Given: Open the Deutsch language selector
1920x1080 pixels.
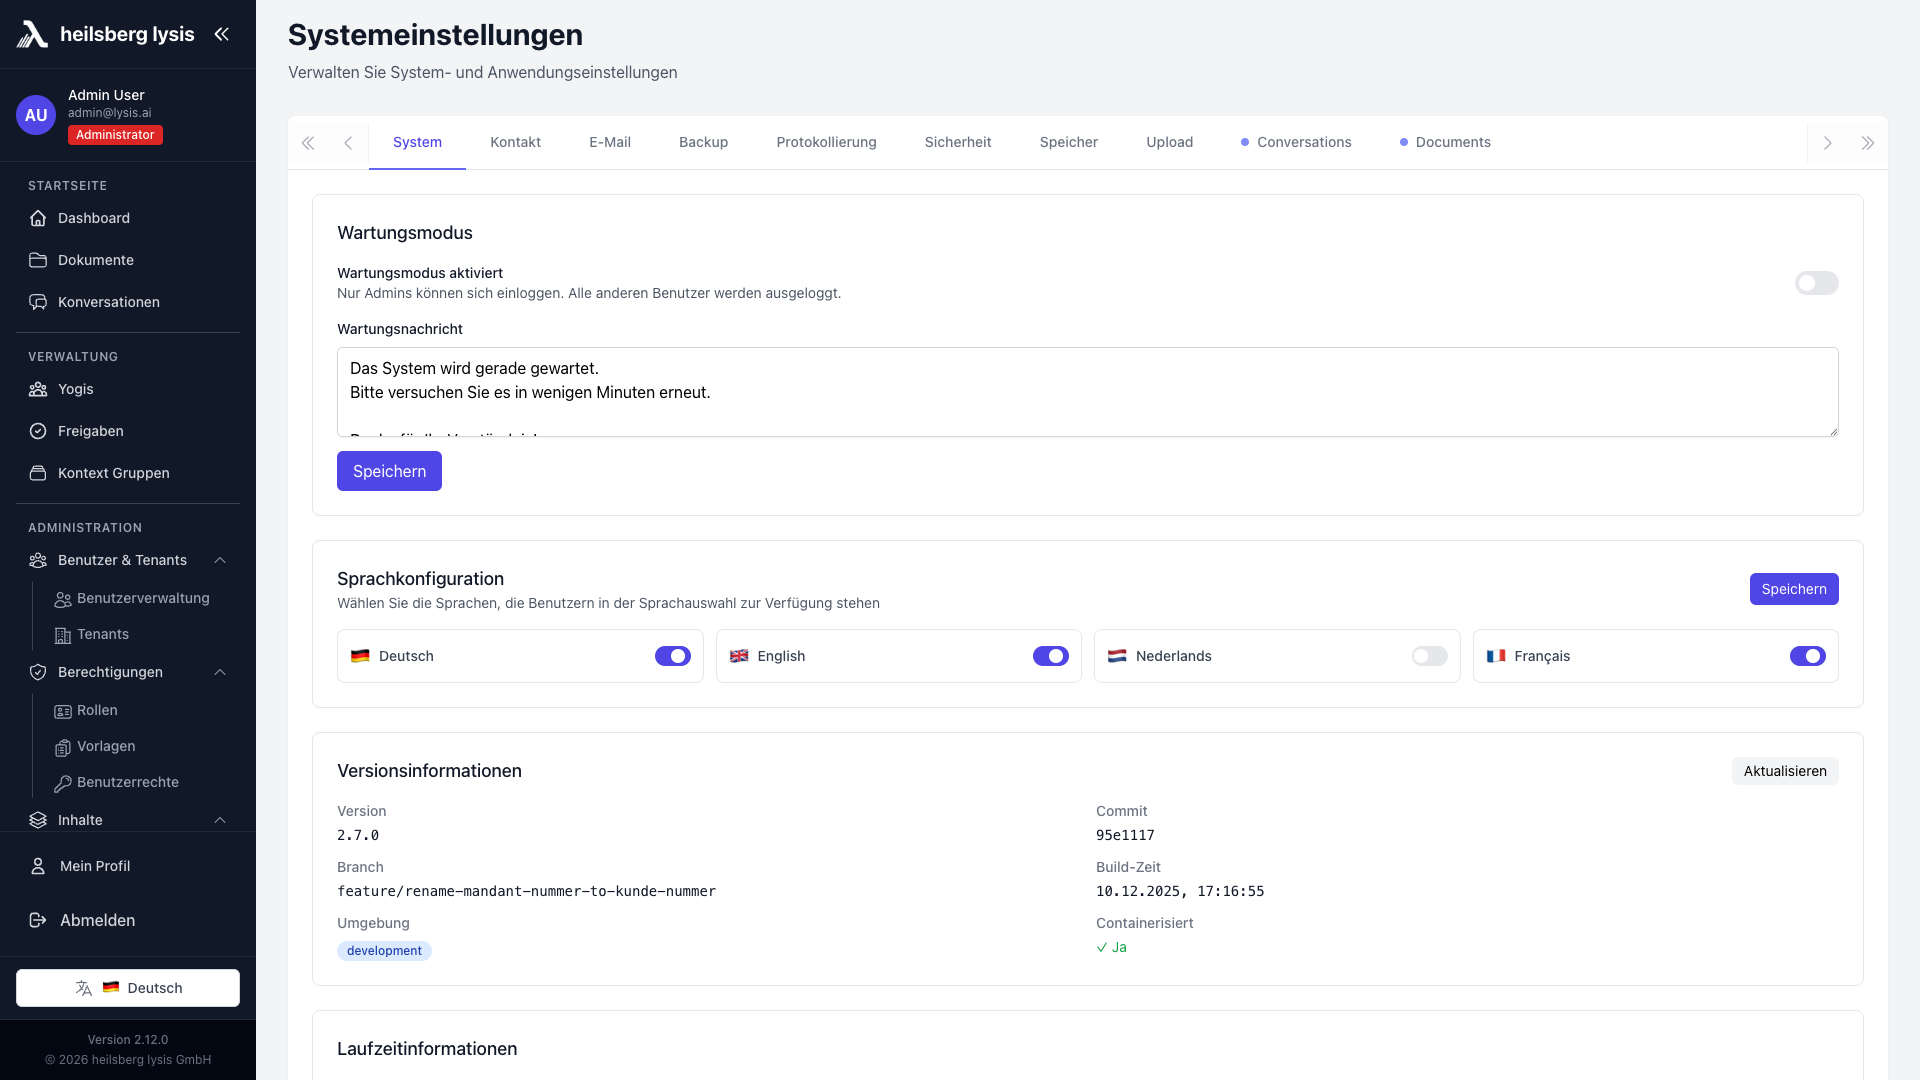Looking at the screenshot, I should pos(128,988).
